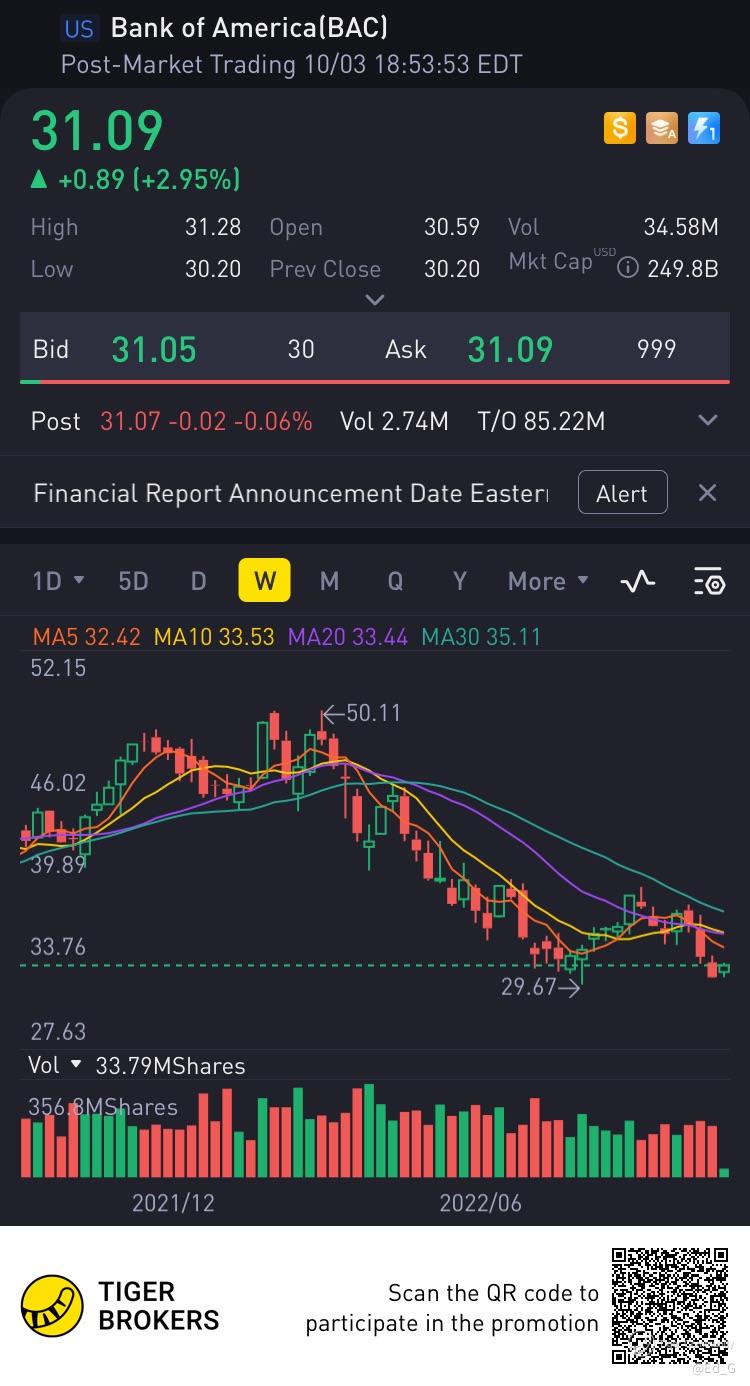Tap the stacked layers badge icon
Image resolution: width=750 pixels, height=1386 pixels.
tap(662, 128)
